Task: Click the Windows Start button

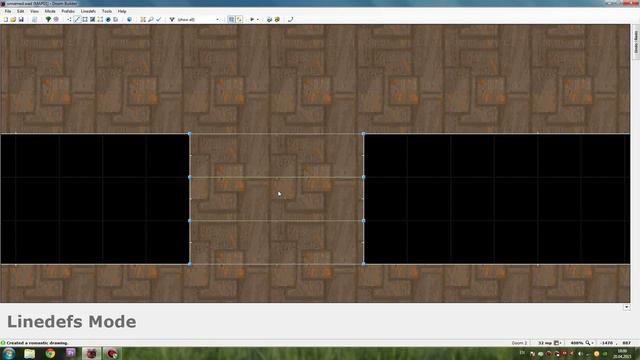Action: coord(9,353)
